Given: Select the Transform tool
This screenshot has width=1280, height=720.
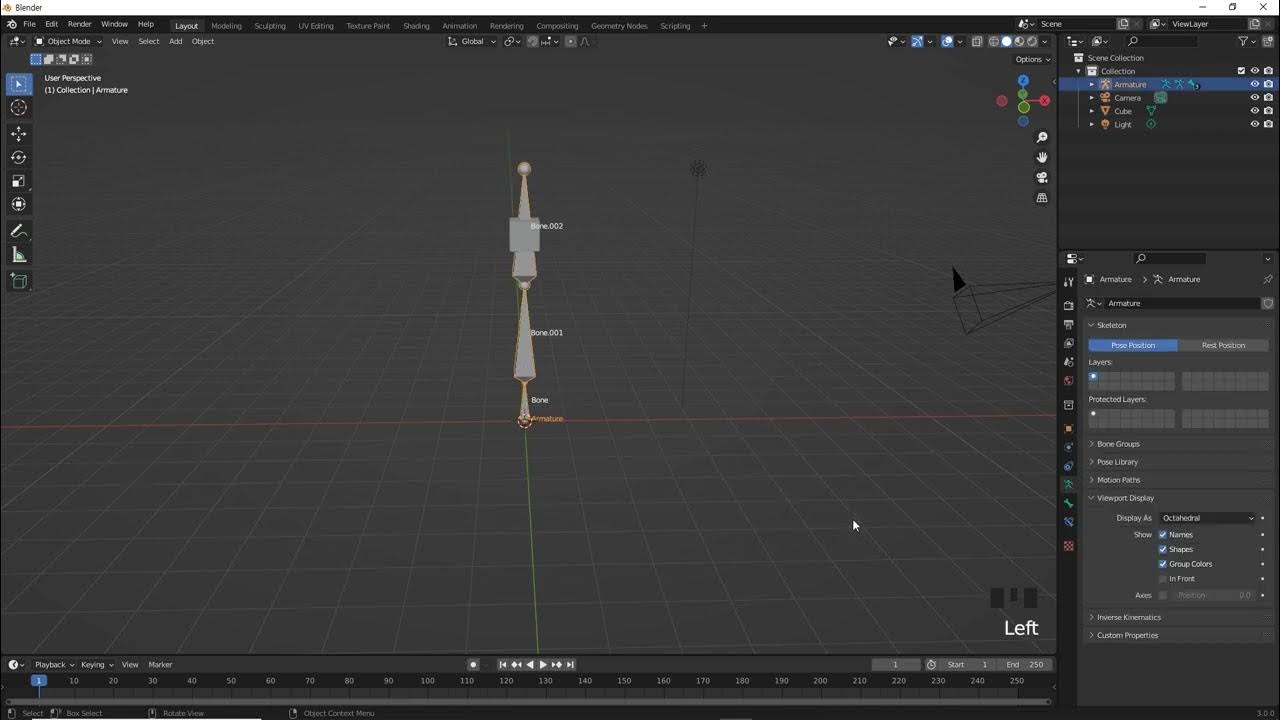Looking at the screenshot, I should [x=19, y=204].
